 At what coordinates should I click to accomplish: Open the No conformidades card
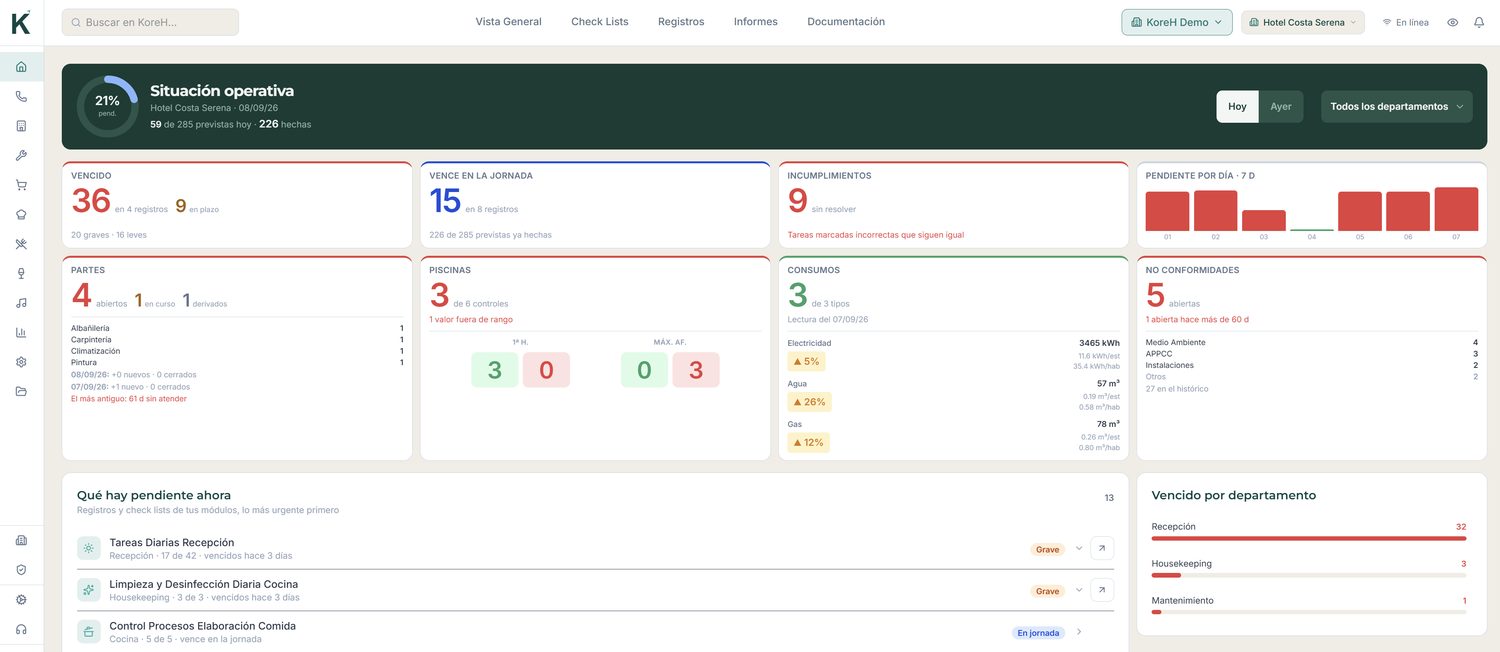click(1312, 358)
